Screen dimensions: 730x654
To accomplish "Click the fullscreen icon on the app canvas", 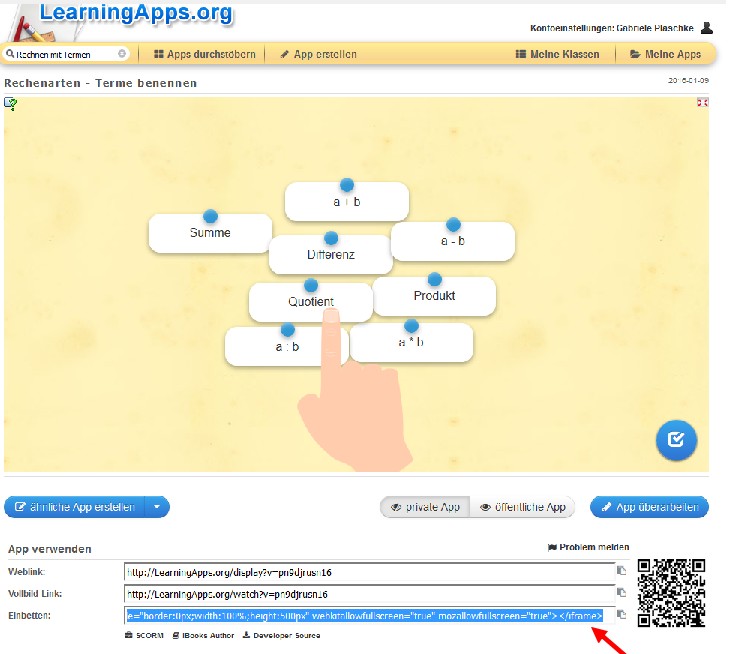I will [702, 102].
